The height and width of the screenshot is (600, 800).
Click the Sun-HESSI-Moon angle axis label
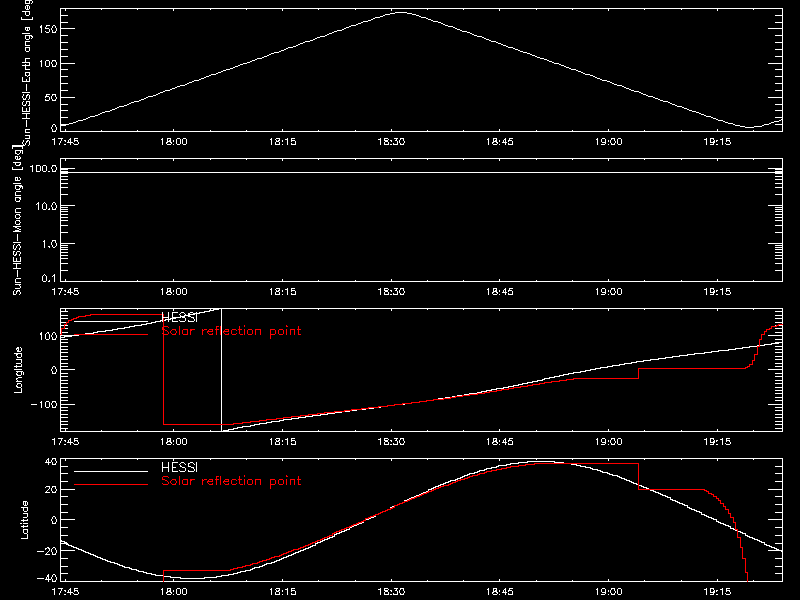(17, 220)
